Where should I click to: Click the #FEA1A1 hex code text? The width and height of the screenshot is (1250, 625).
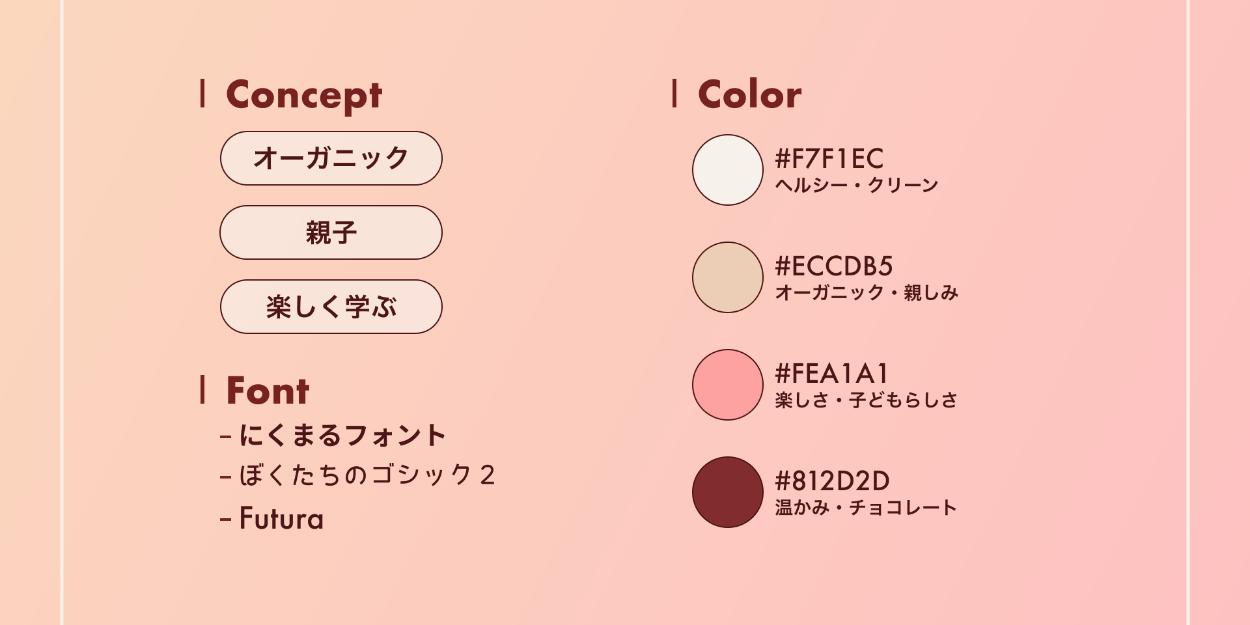832,373
